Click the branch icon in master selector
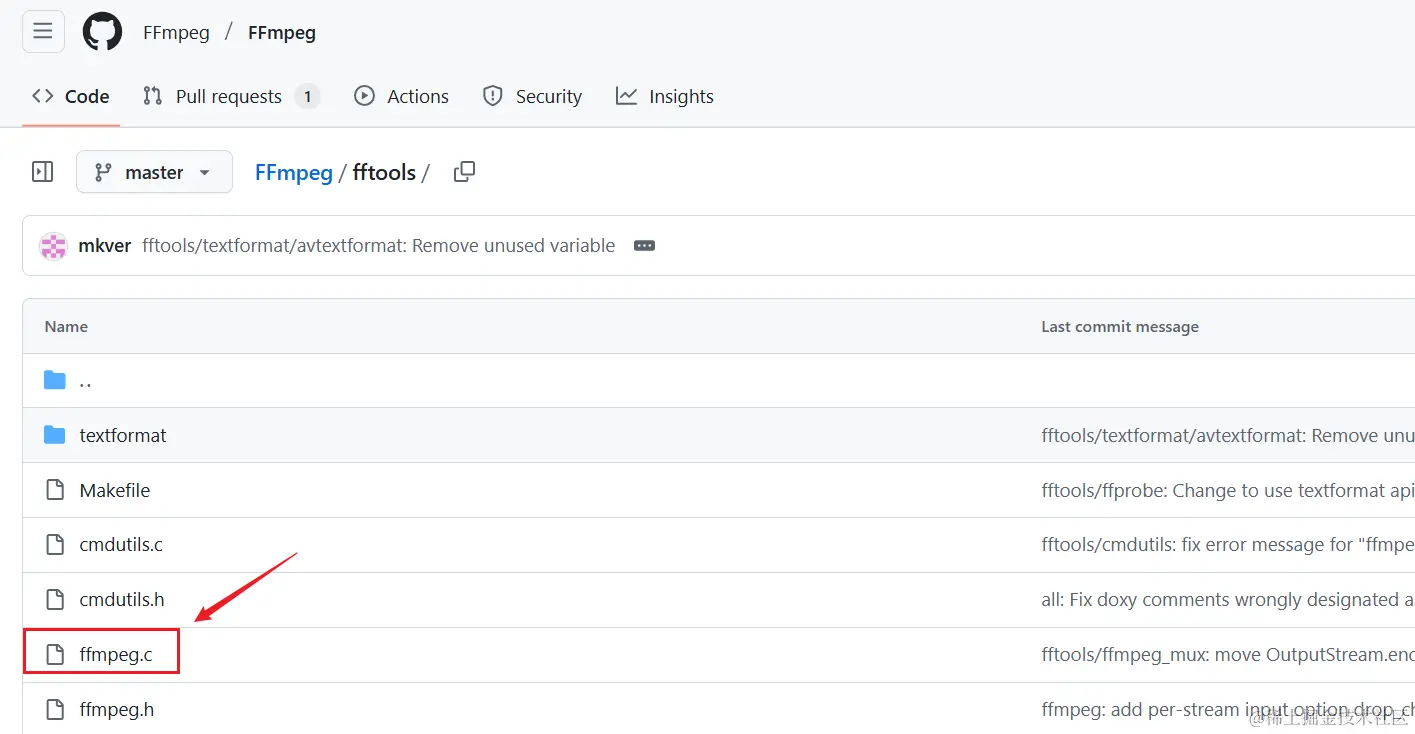 pos(103,172)
